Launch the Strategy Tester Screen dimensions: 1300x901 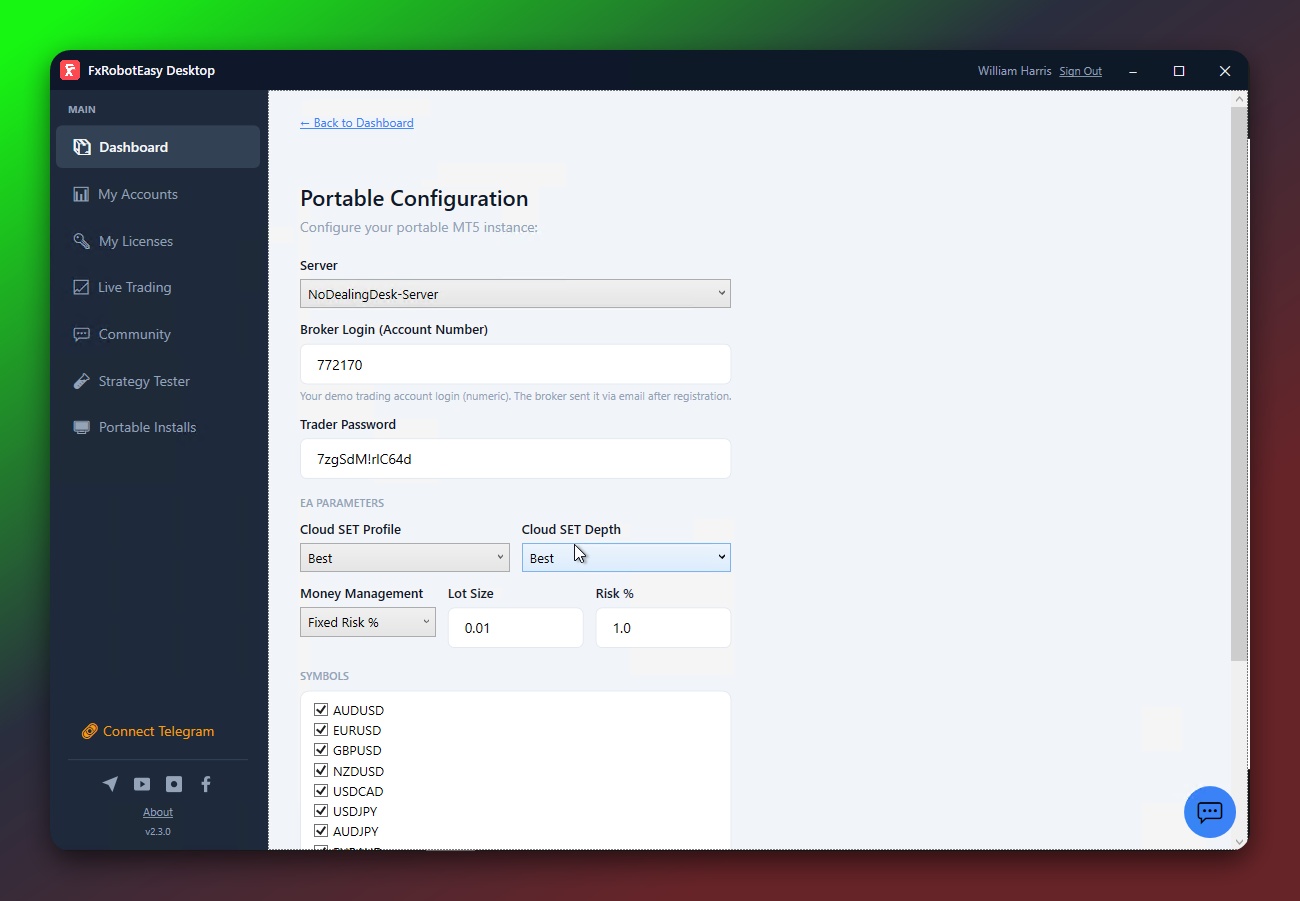[x=144, y=380]
